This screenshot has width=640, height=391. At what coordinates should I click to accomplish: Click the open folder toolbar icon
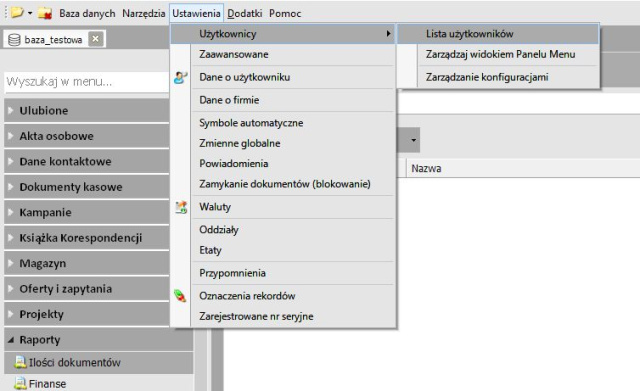(x=17, y=13)
